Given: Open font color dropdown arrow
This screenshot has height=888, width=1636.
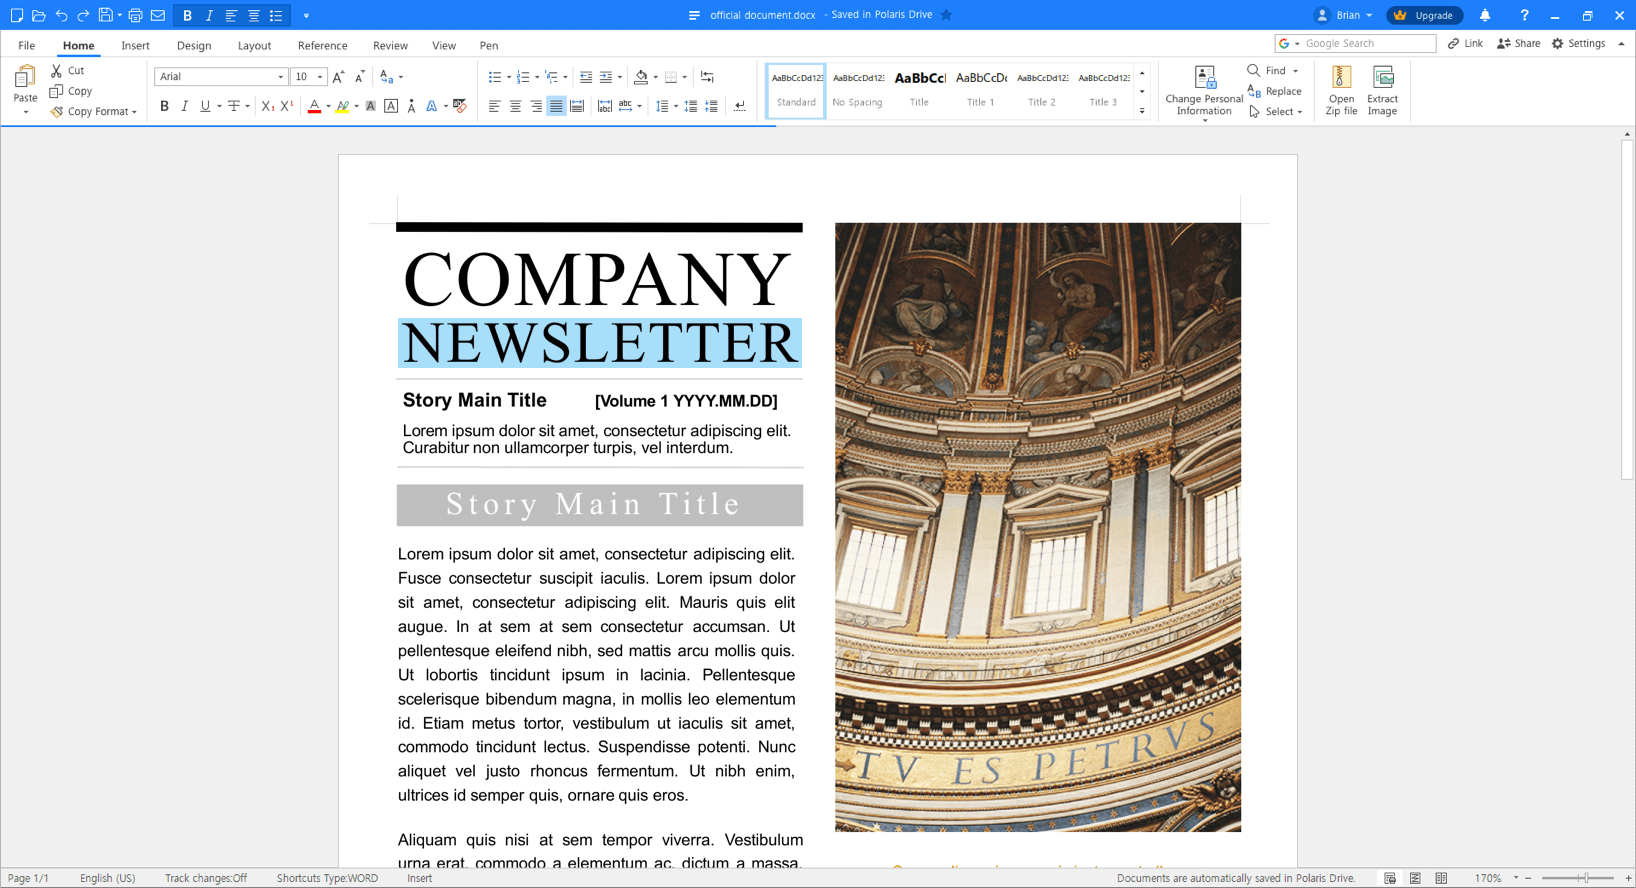Looking at the screenshot, I should coord(328,106).
